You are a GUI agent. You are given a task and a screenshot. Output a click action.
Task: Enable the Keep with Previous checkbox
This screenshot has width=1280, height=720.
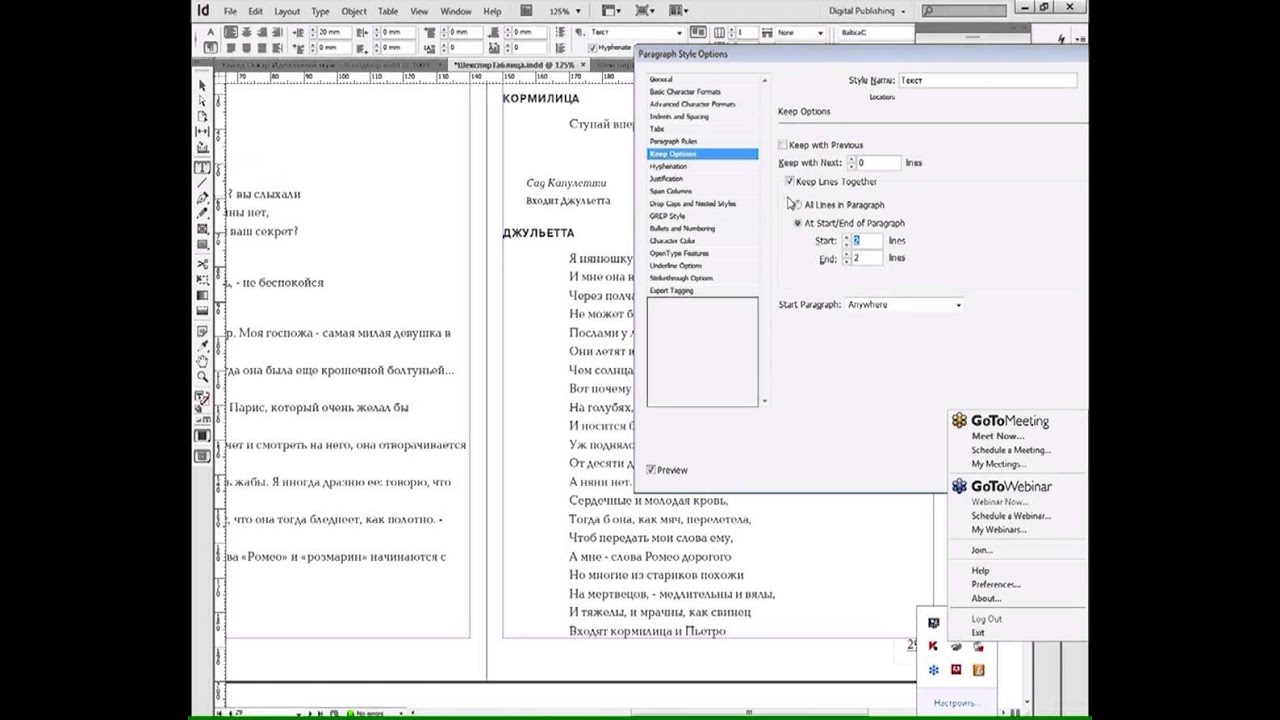coord(782,145)
